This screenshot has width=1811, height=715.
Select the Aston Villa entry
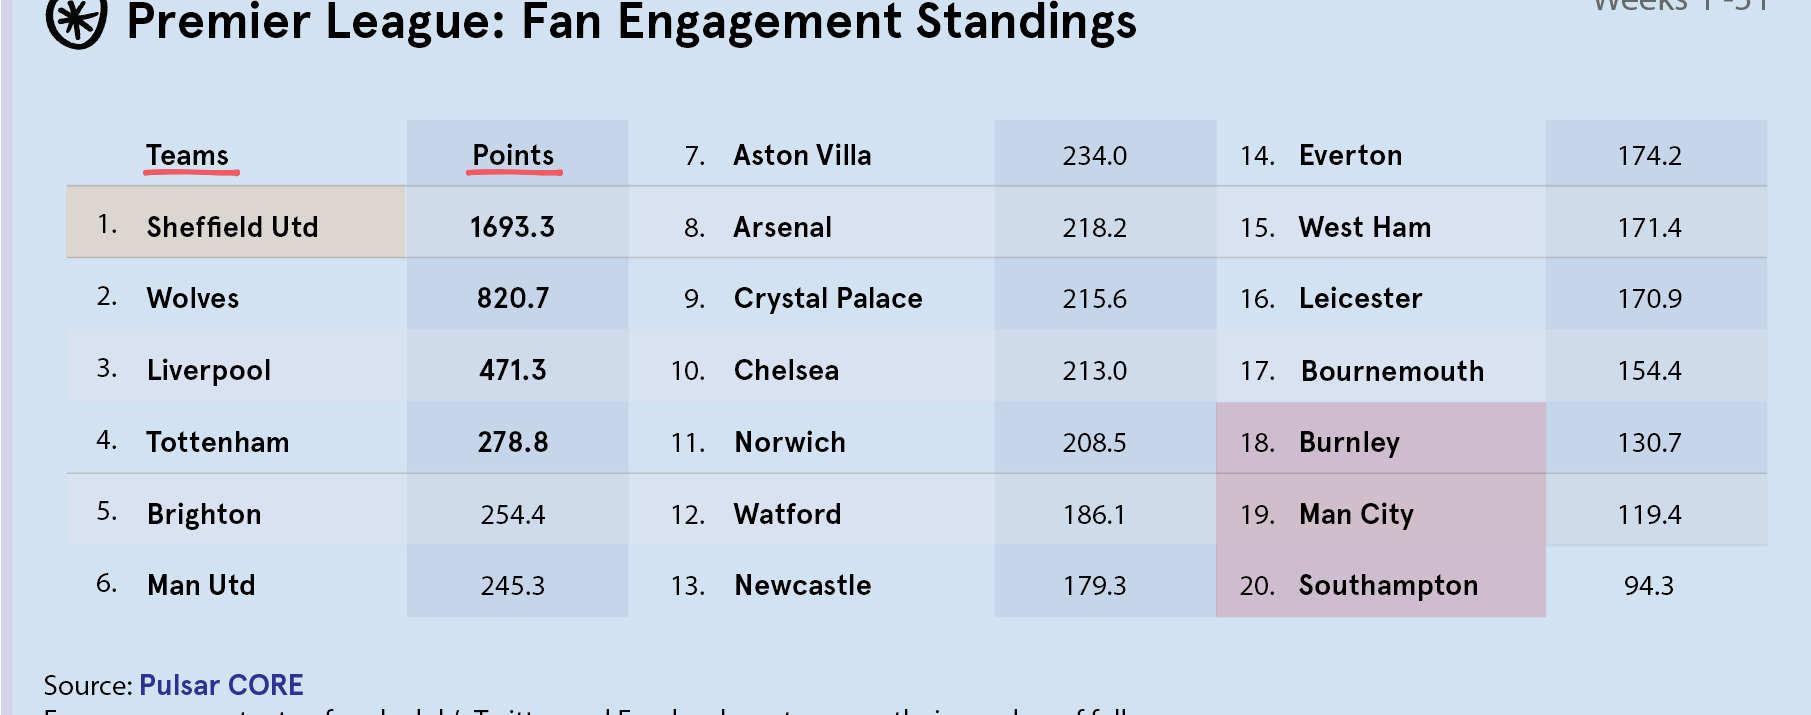click(802, 155)
